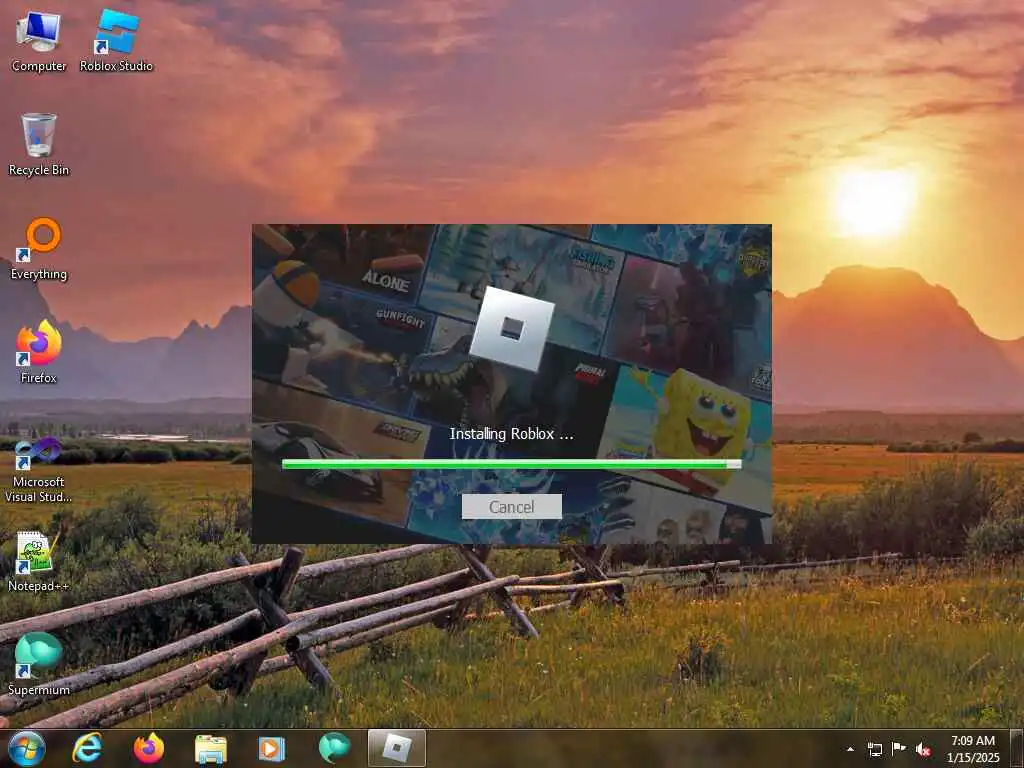Click the Installing Roblox status text

point(511,434)
